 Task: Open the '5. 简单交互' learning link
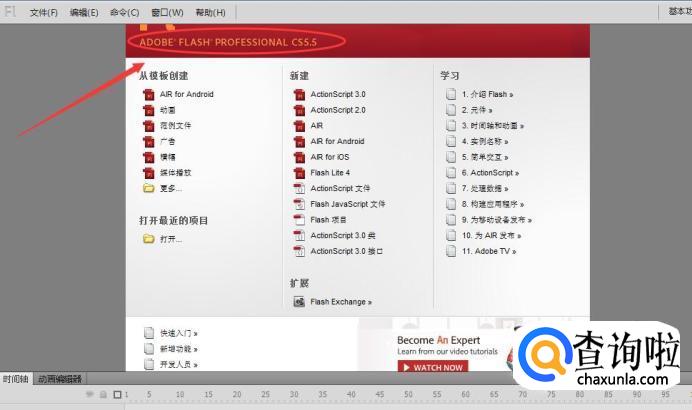485,157
